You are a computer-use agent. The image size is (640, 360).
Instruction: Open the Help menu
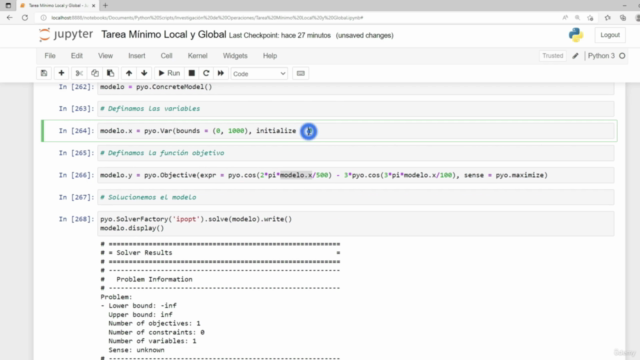[x=270, y=56]
